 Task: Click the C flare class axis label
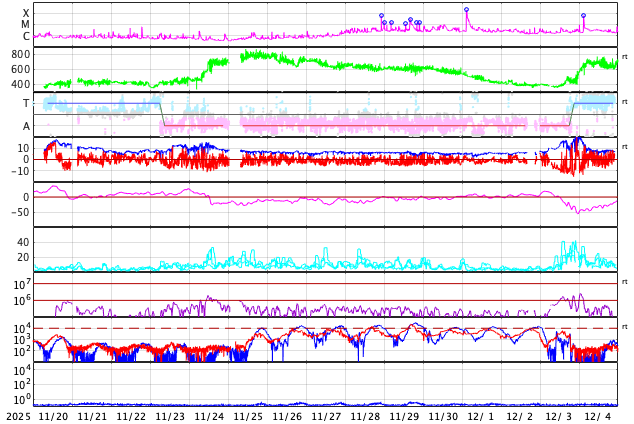[x=26, y=36]
